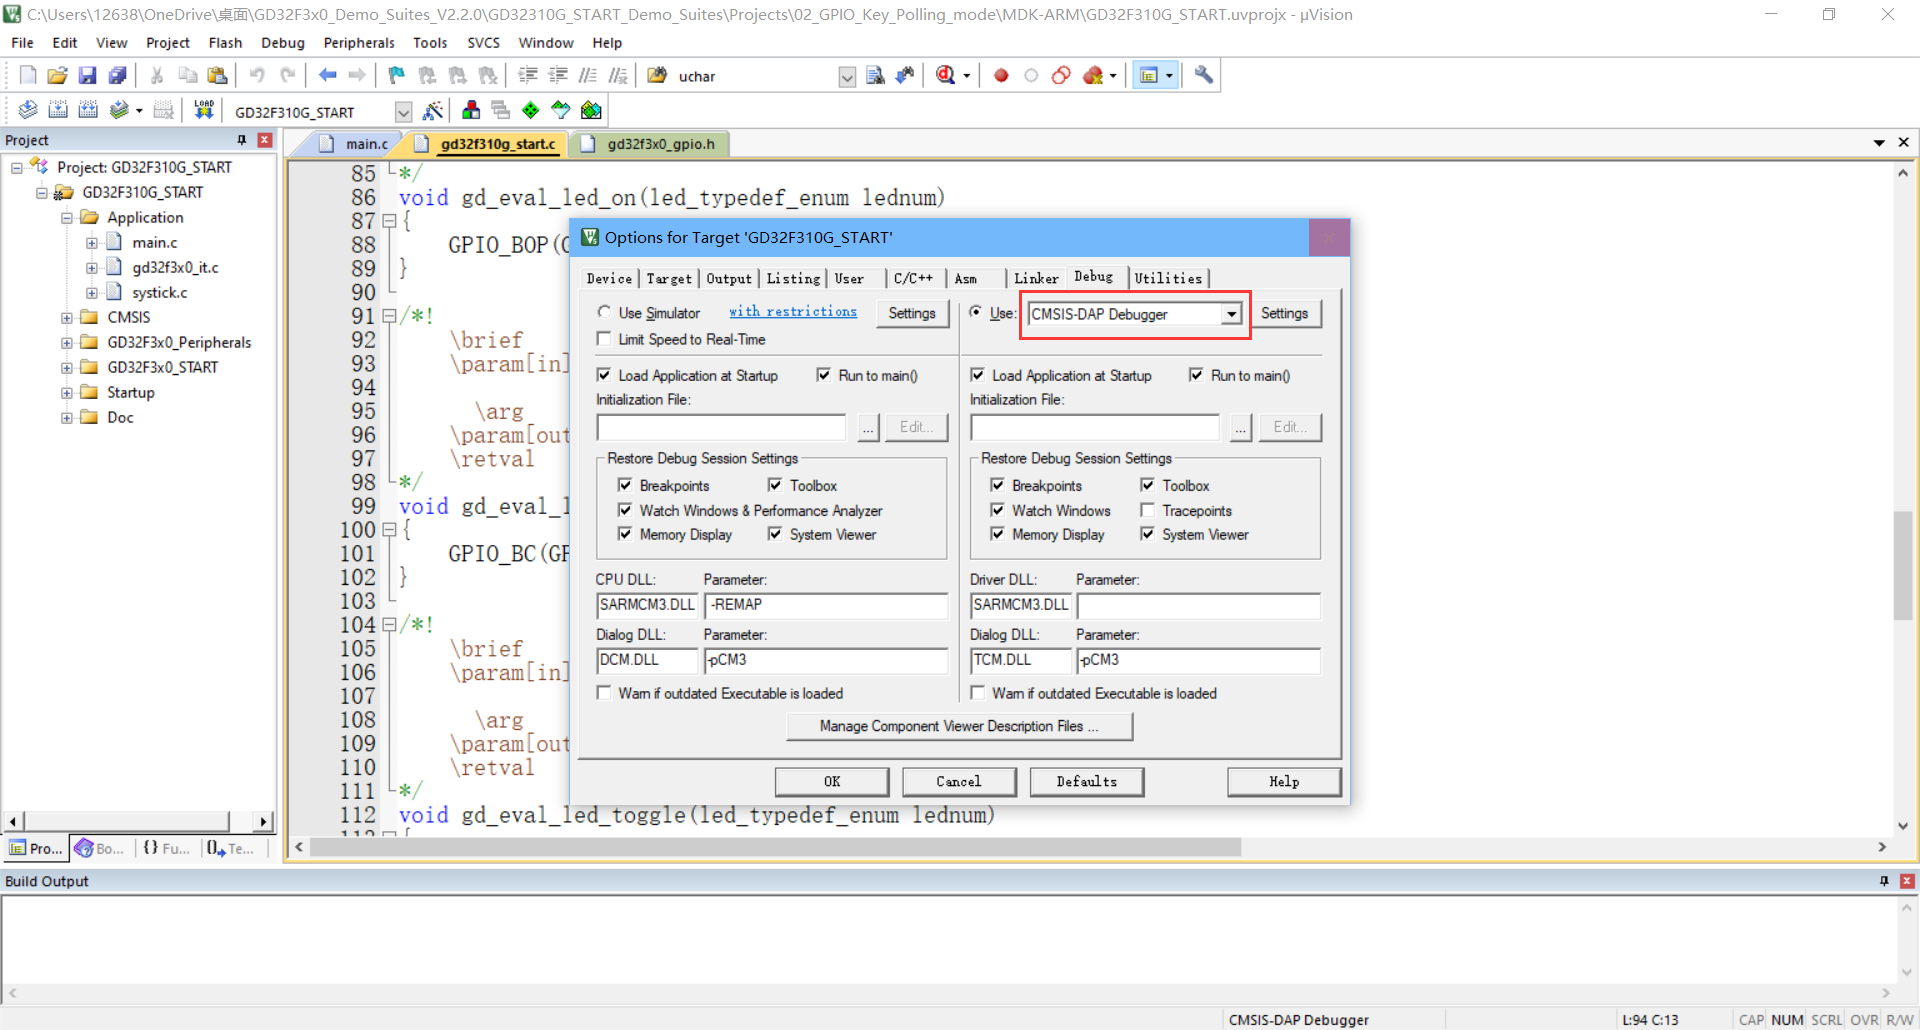This screenshot has width=1920, height=1030.
Task: Select the Use debugger radio button
Action: 976,312
